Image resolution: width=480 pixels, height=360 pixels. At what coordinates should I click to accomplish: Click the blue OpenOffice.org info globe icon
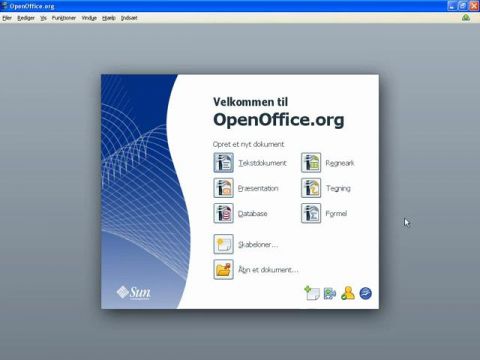[365, 293]
